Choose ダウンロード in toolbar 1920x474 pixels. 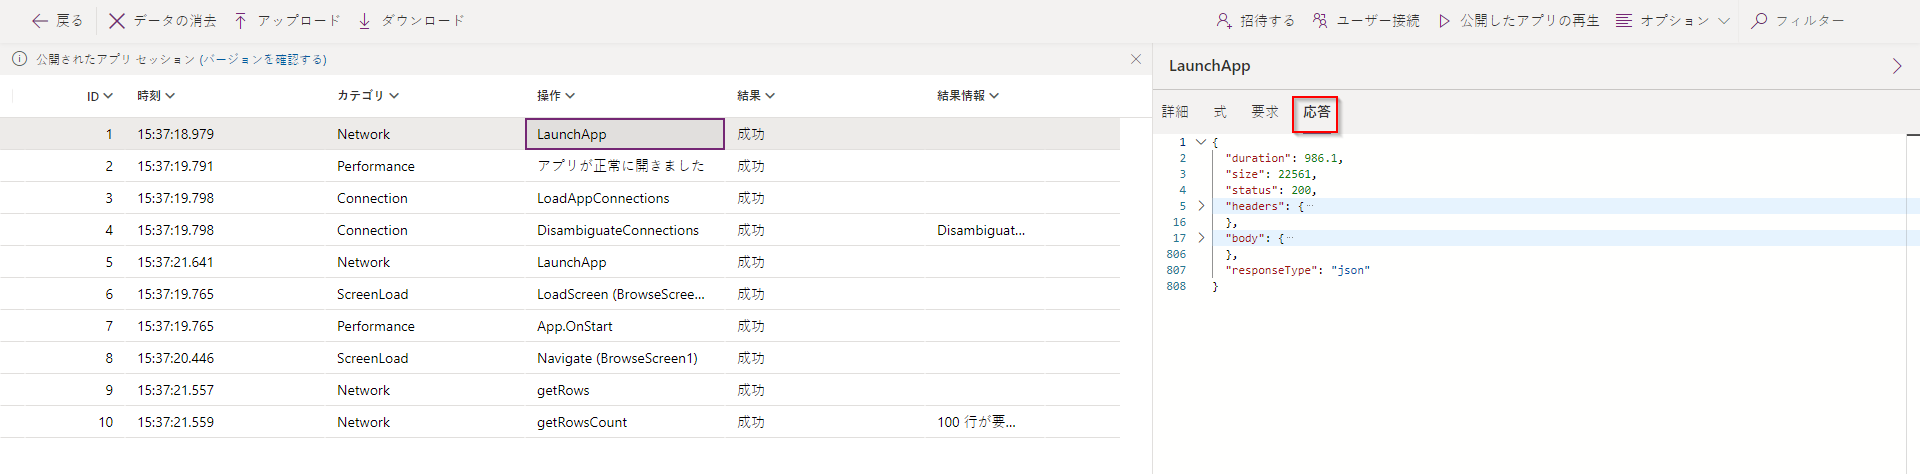pos(411,21)
